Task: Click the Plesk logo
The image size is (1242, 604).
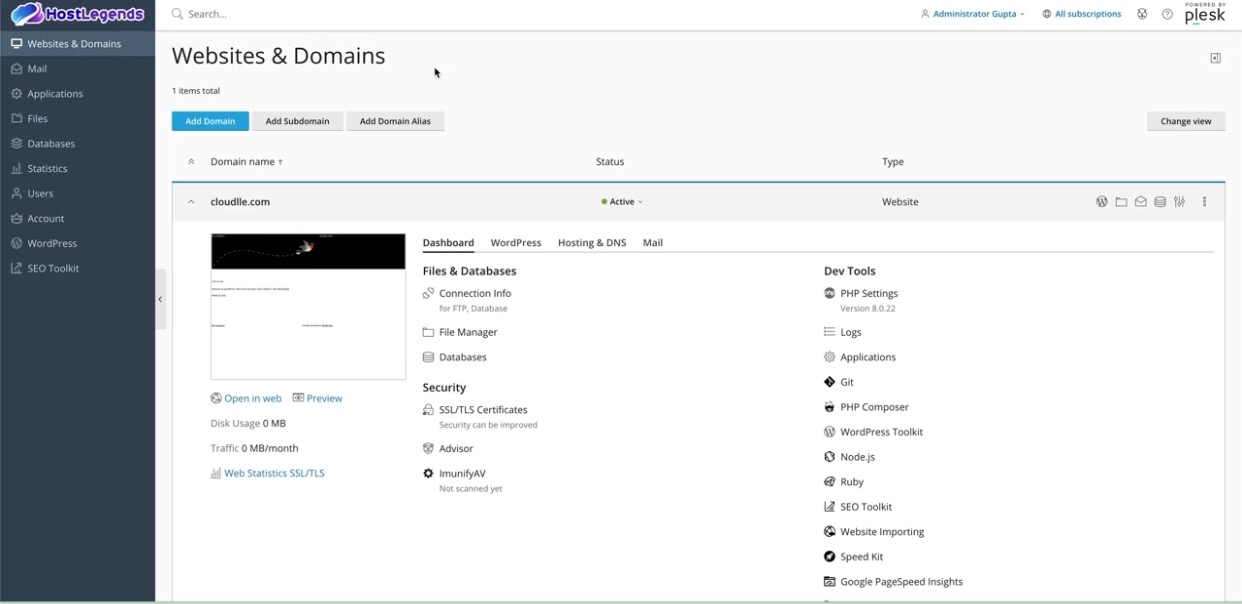Action: pos(1204,13)
